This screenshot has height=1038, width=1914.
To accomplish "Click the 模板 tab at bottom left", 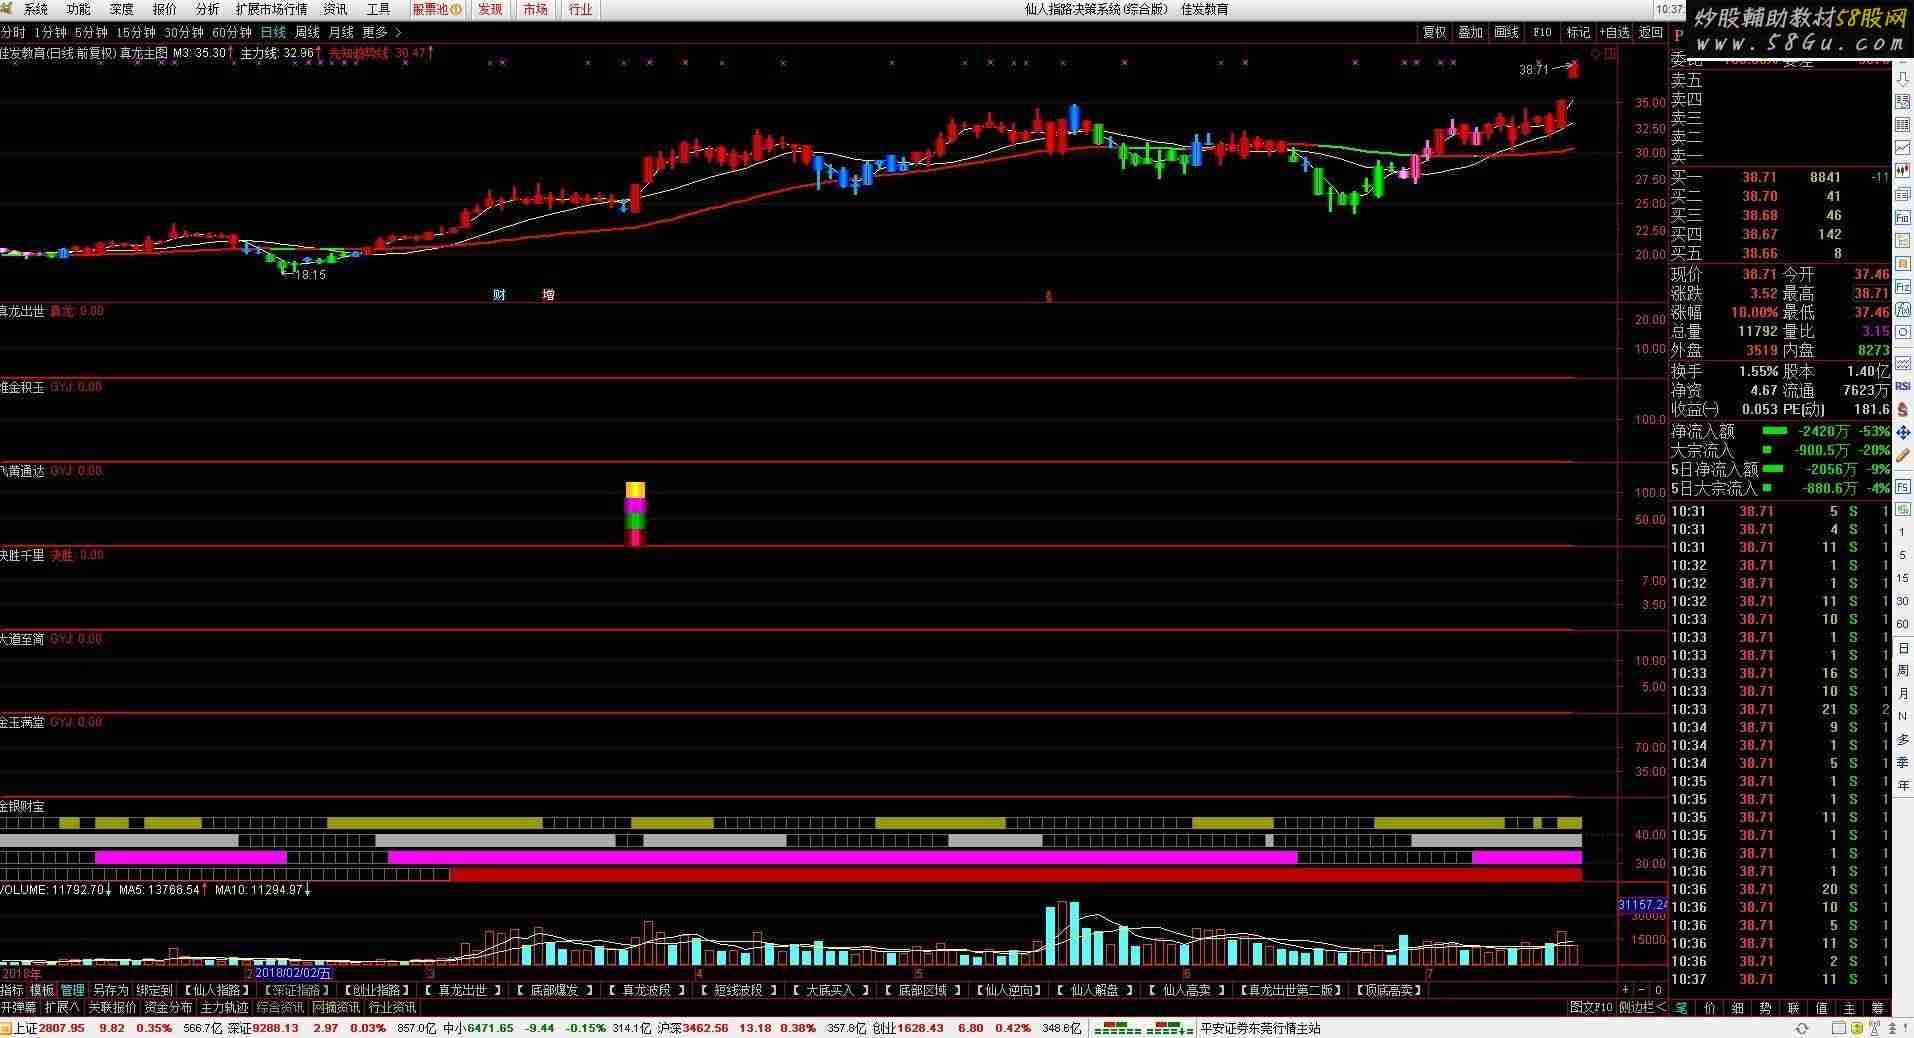I will (x=42, y=990).
